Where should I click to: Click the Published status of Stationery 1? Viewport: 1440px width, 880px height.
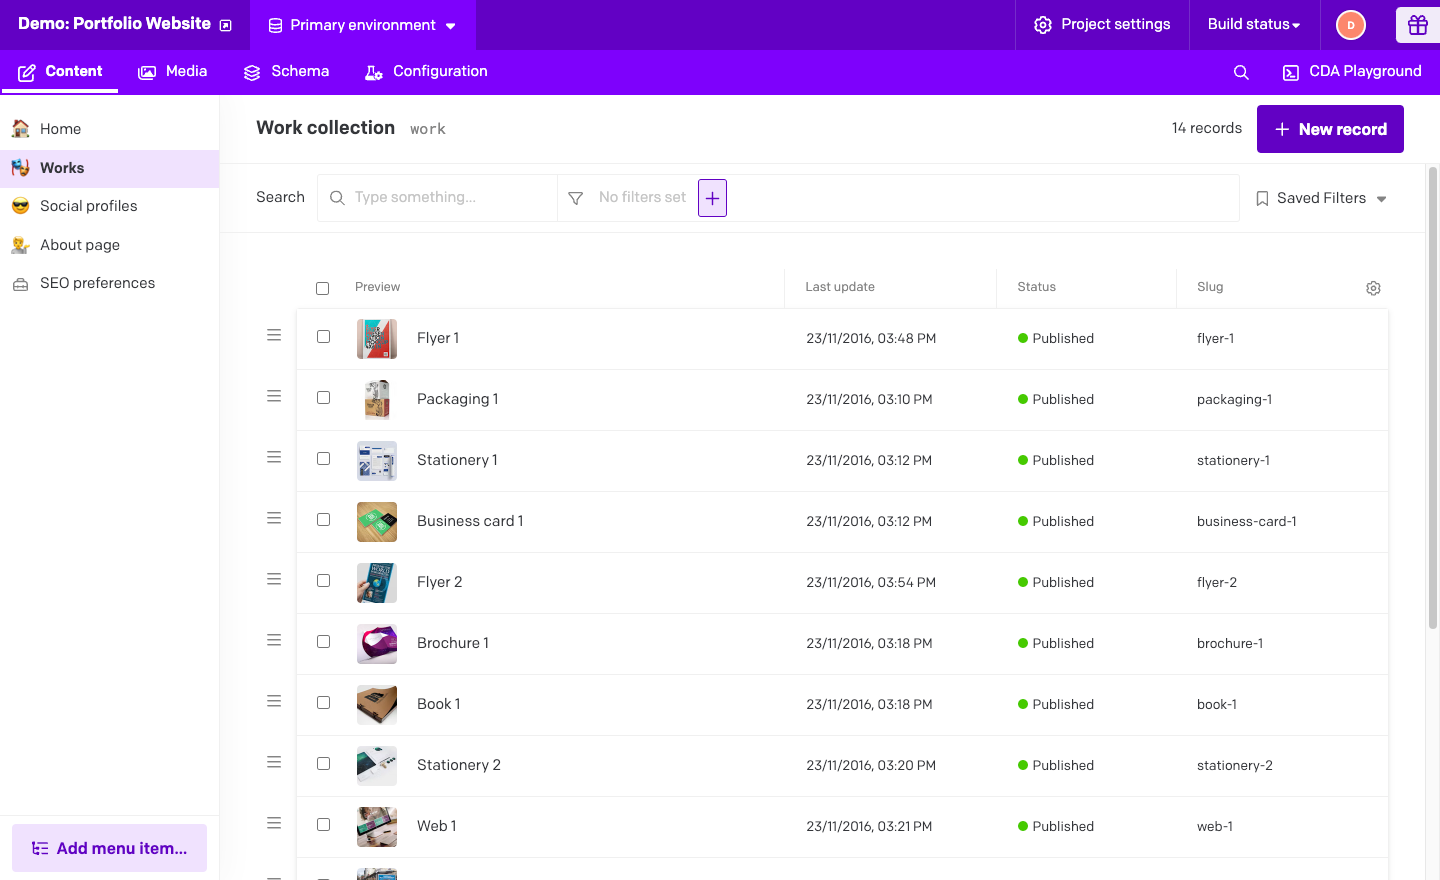(x=1056, y=461)
